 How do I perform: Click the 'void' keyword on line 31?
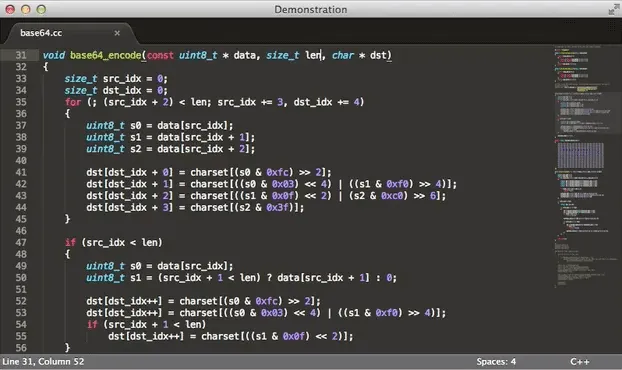tap(54, 55)
